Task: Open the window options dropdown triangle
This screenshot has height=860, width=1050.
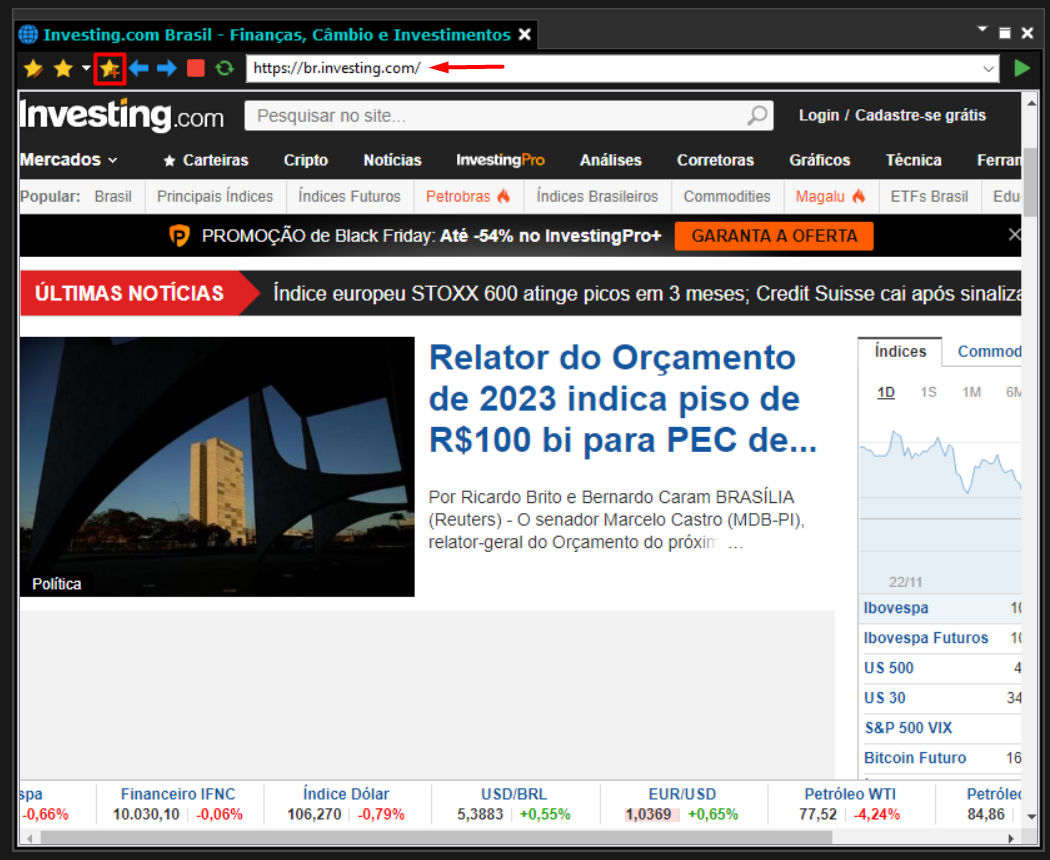Action: 982,29
